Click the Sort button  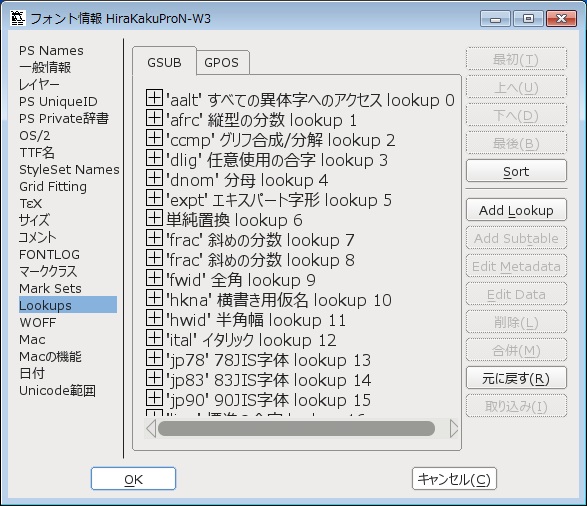click(516, 171)
